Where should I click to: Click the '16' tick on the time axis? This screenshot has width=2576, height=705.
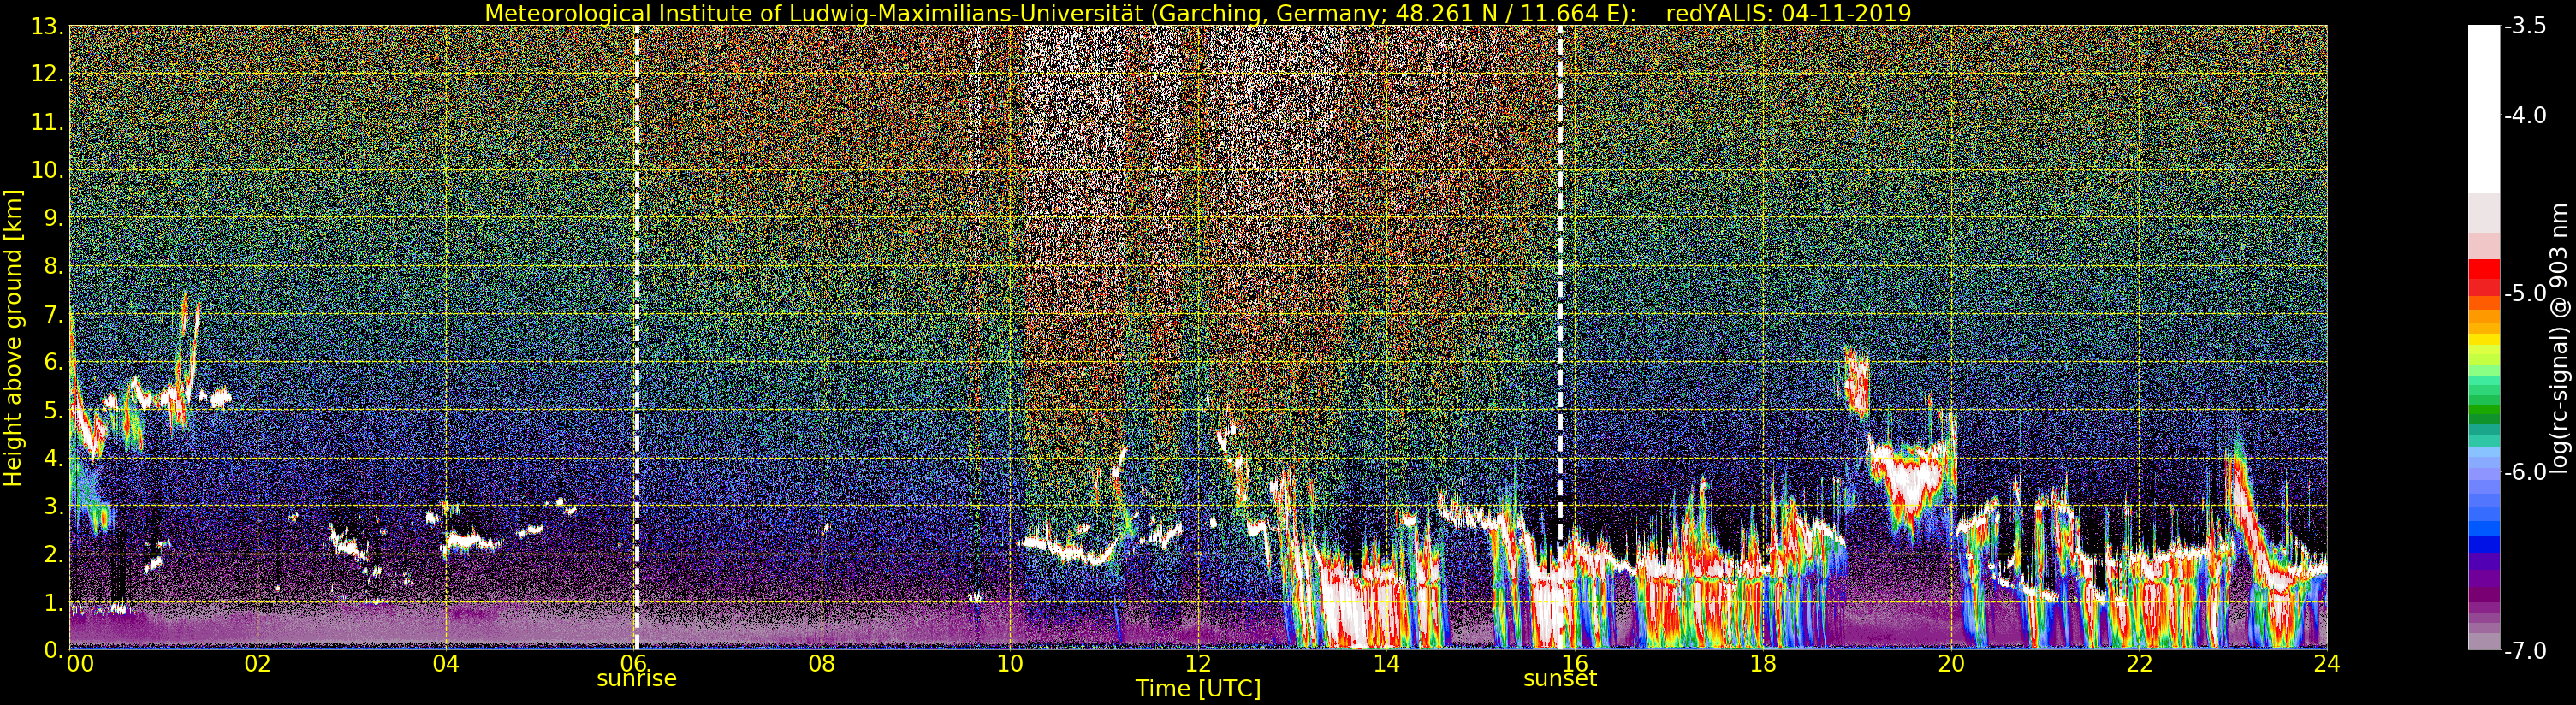tap(1574, 662)
